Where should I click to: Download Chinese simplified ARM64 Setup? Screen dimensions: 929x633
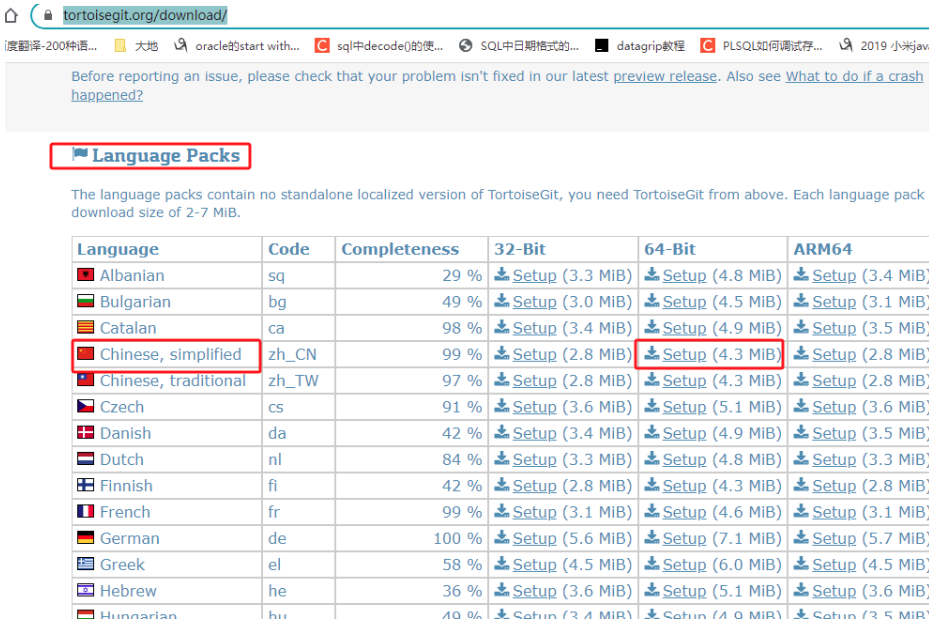click(834, 354)
